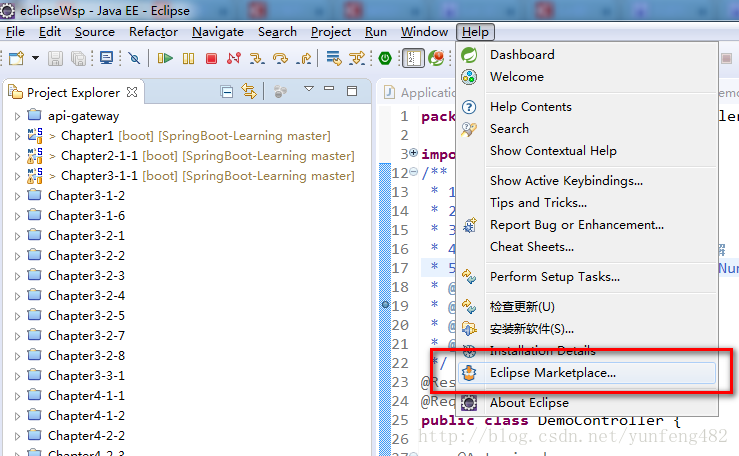Open the Window menu
The image size is (739, 456).
424,32
